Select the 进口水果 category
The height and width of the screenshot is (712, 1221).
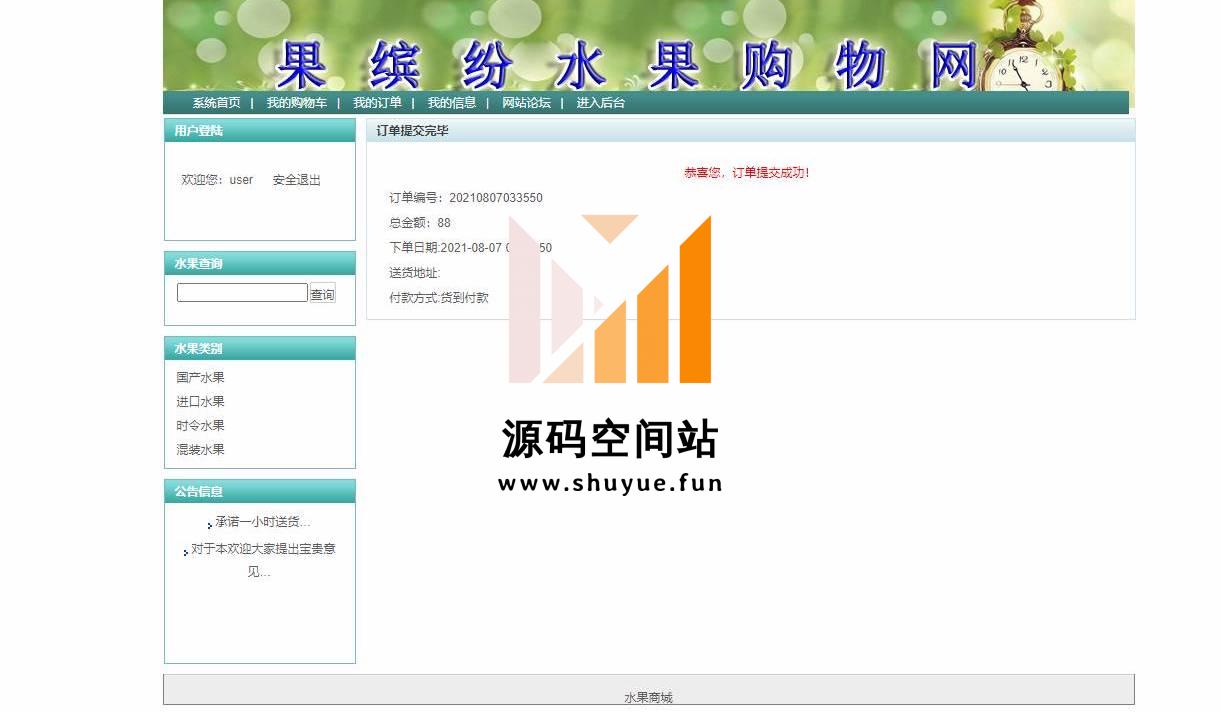pos(200,402)
